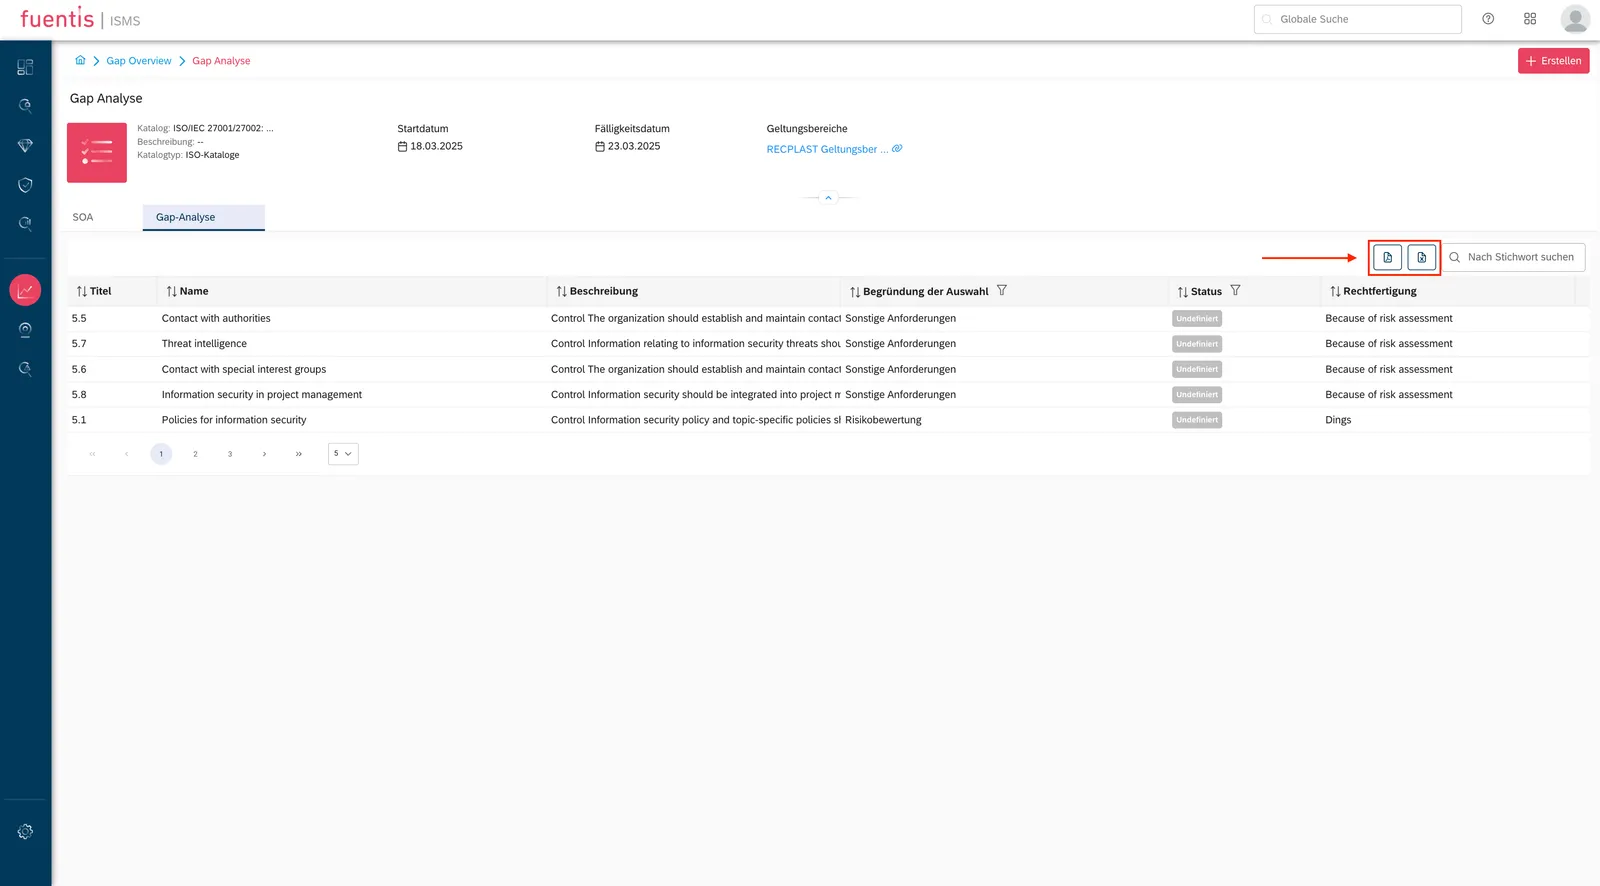Click Fälligkeitsdatum 23.03.2025

pyautogui.click(x=628, y=146)
